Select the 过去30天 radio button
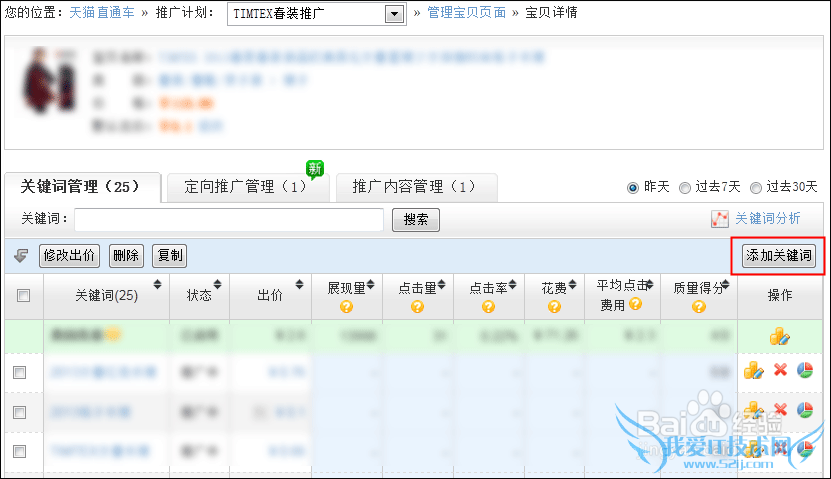The width and height of the screenshot is (831, 479). point(756,188)
